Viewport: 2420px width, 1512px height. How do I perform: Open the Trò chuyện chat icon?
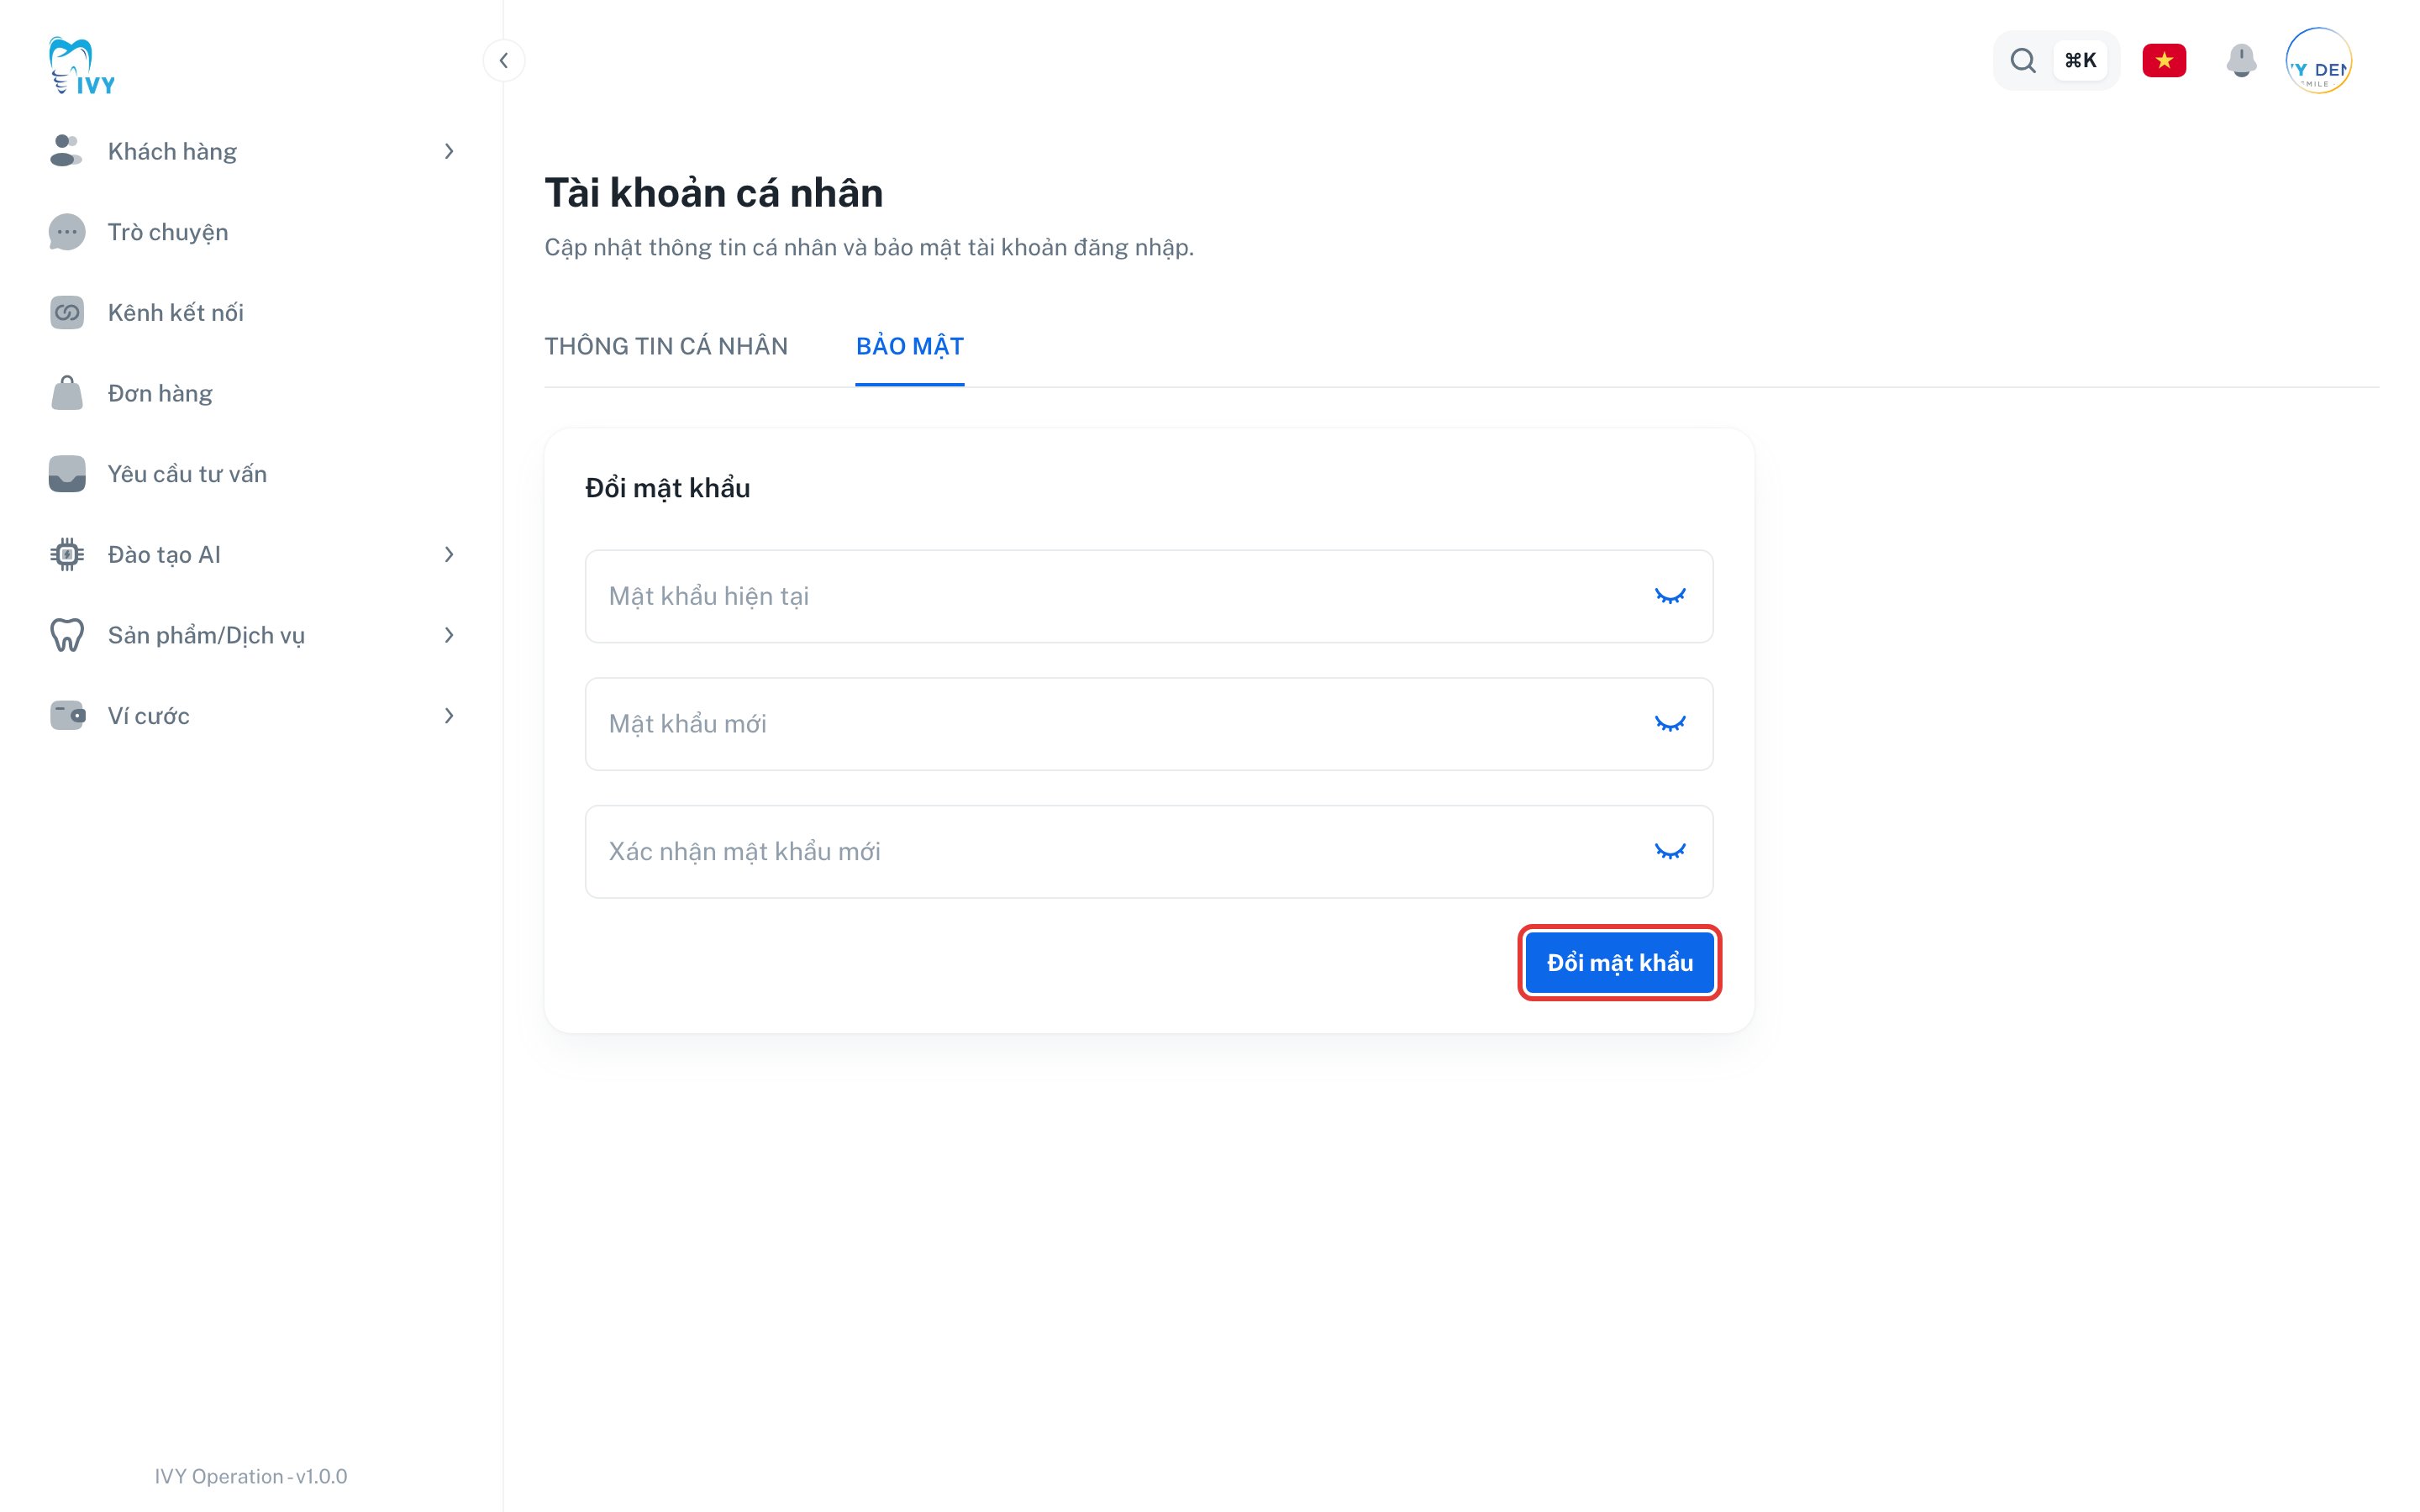click(67, 232)
